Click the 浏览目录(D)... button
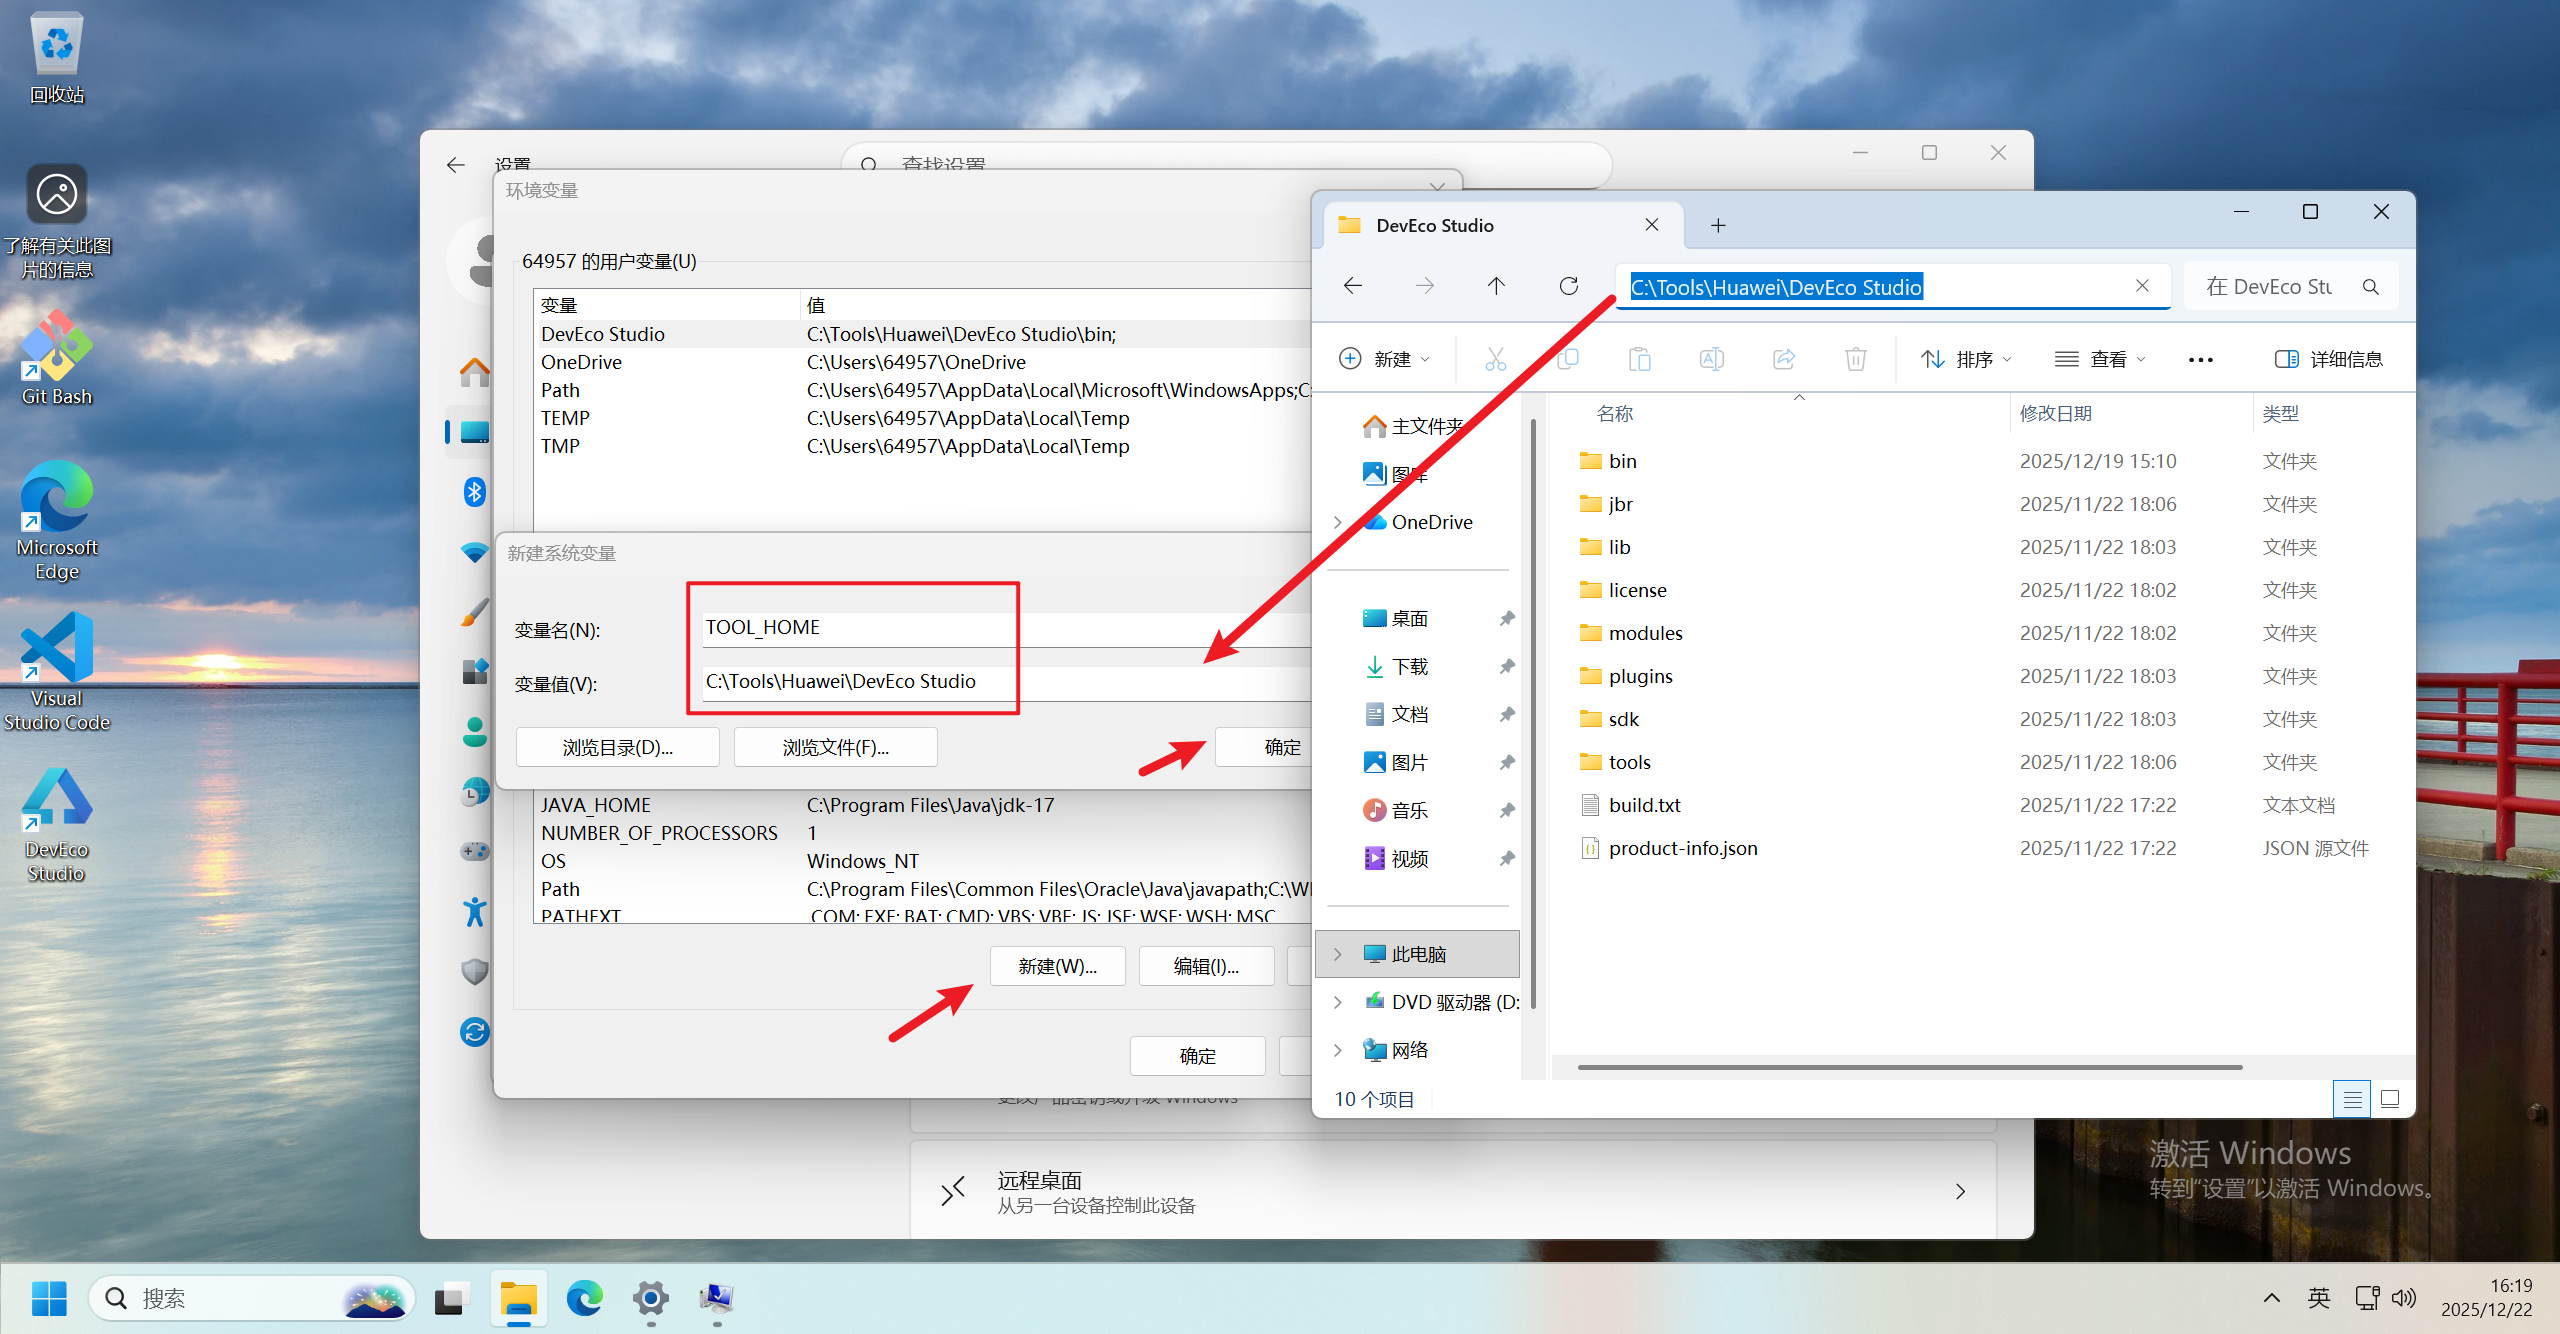Image resolution: width=2560 pixels, height=1334 pixels. click(x=617, y=747)
